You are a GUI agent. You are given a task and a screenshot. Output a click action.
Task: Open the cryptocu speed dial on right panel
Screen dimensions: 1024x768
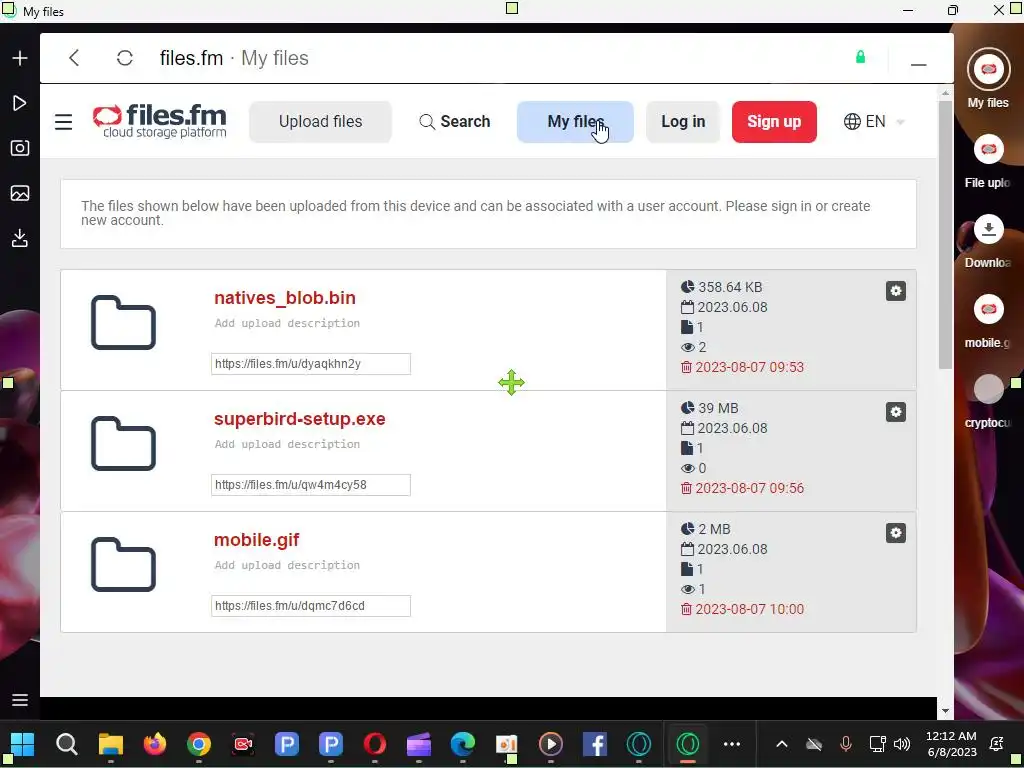click(988, 390)
